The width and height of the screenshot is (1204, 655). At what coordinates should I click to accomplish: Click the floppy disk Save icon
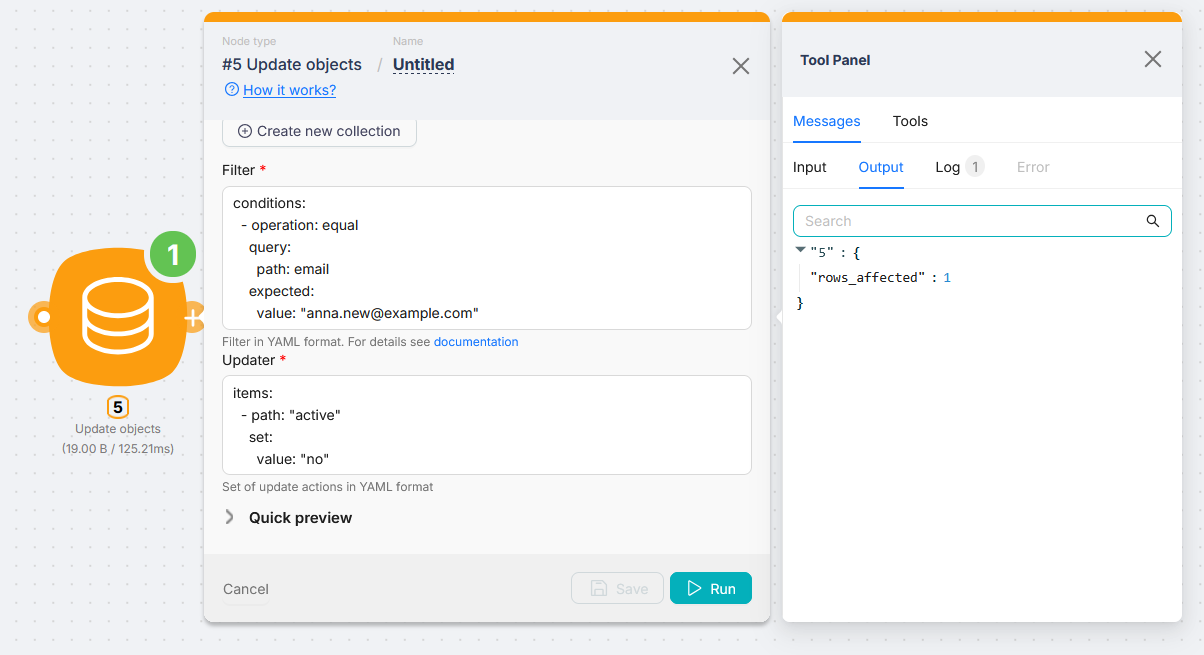pos(598,588)
